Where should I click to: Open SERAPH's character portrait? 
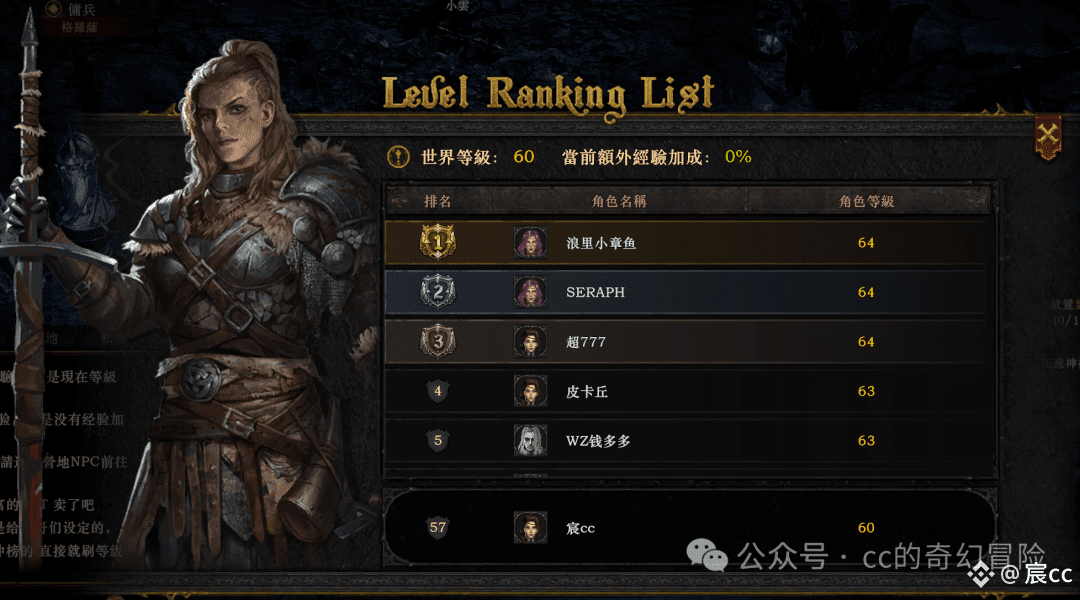[x=530, y=292]
